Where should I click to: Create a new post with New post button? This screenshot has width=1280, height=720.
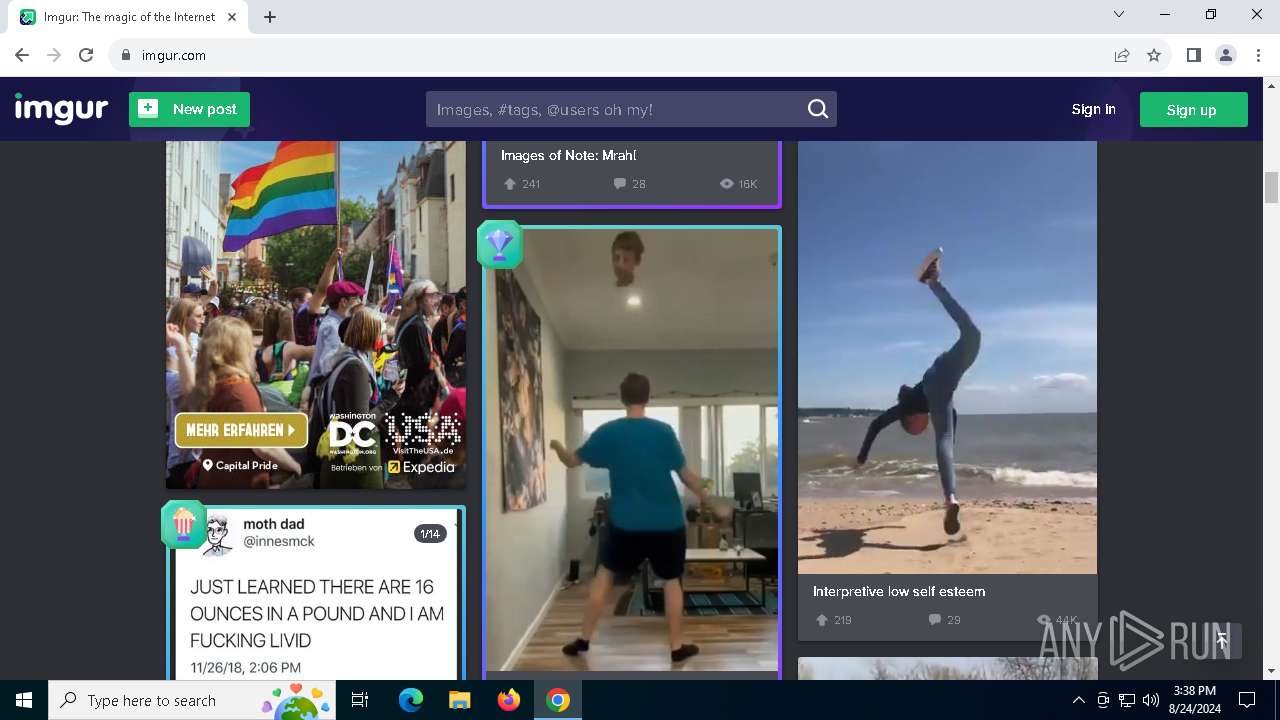point(189,109)
